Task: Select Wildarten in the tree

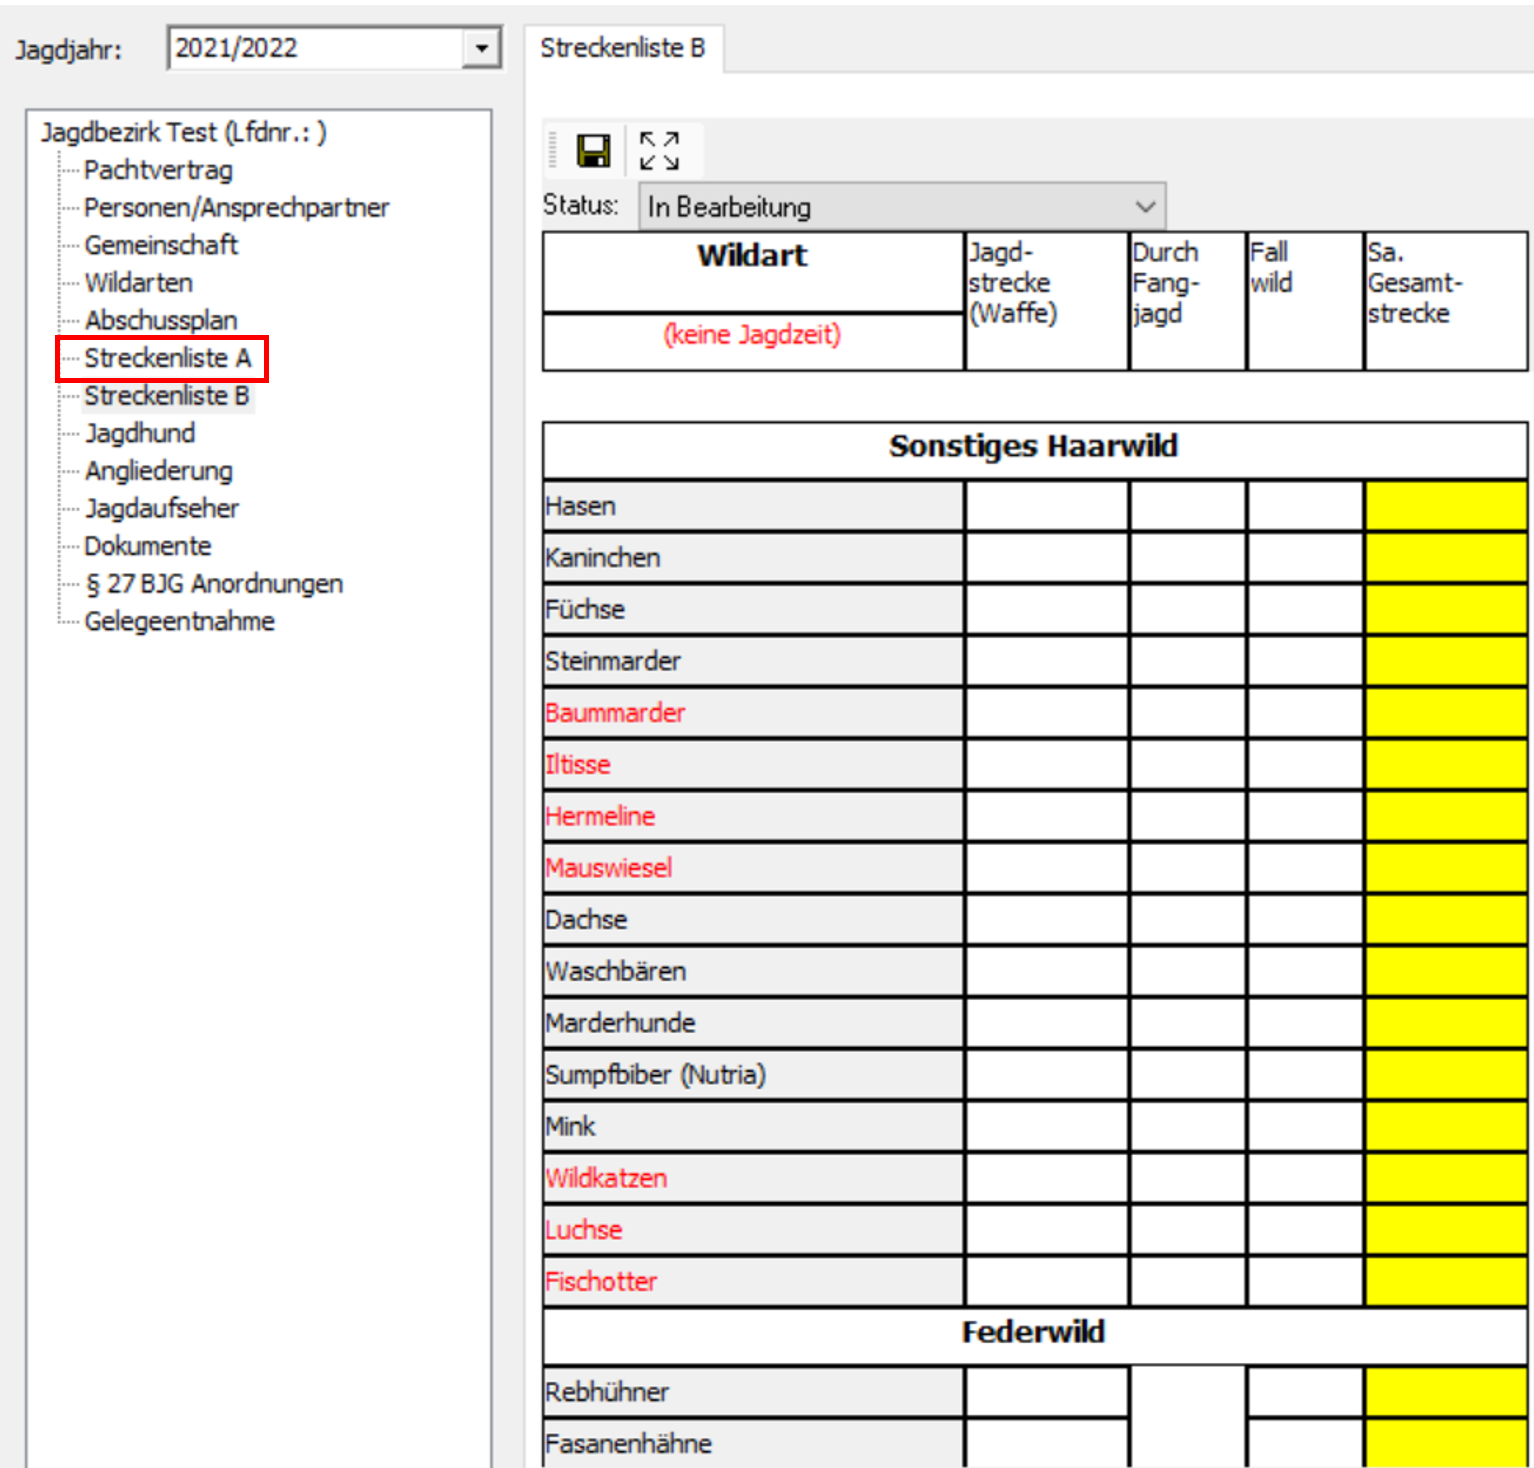Action: pos(138,283)
